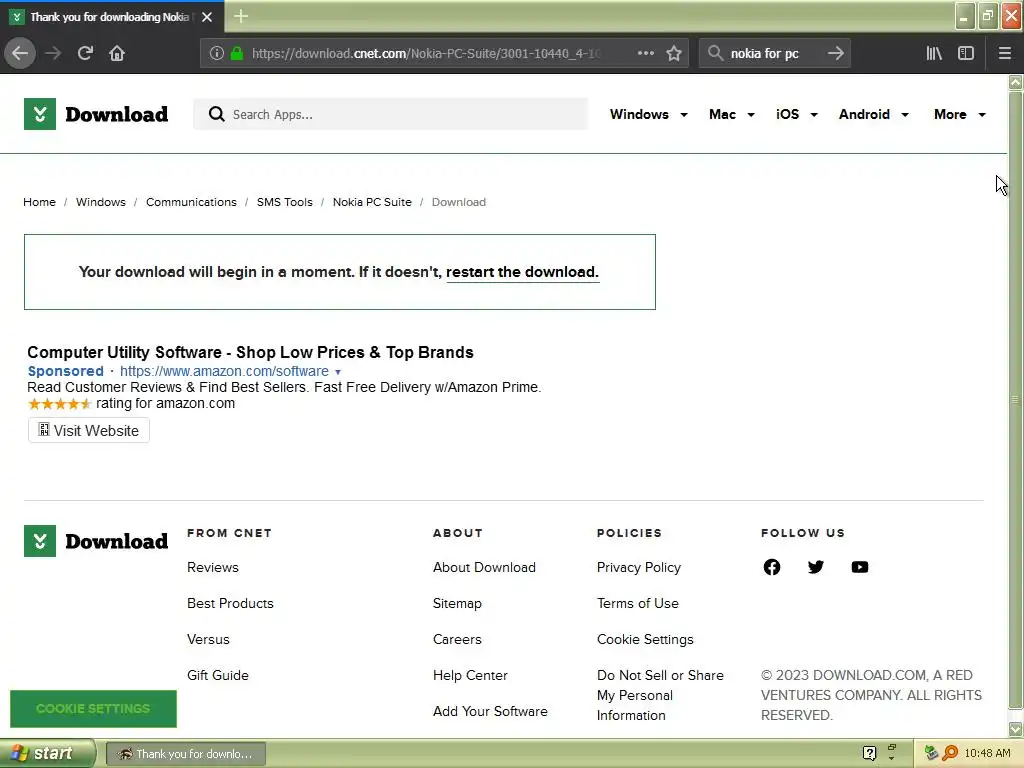
Task: Go to Home breadcrumb
Action: [39, 202]
